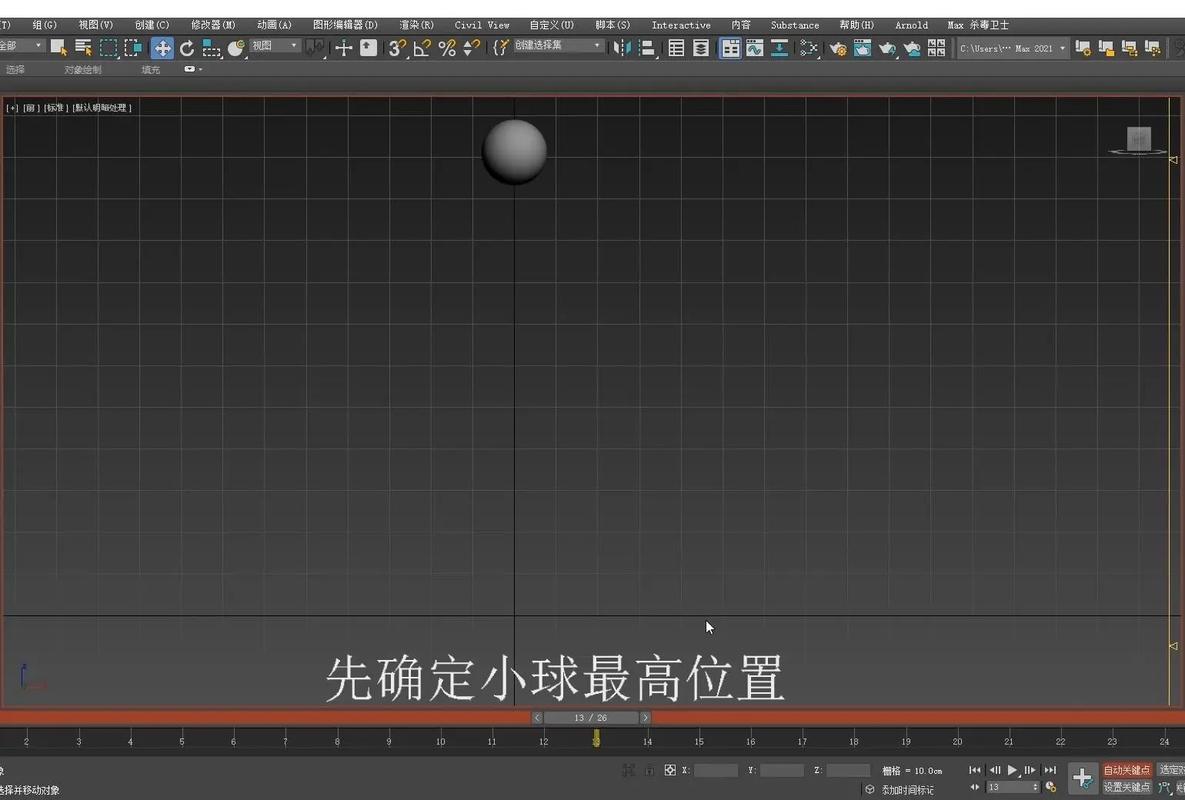Open the 渲染(R) menu
This screenshot has height=800, width=1185.
coord(416,25)
